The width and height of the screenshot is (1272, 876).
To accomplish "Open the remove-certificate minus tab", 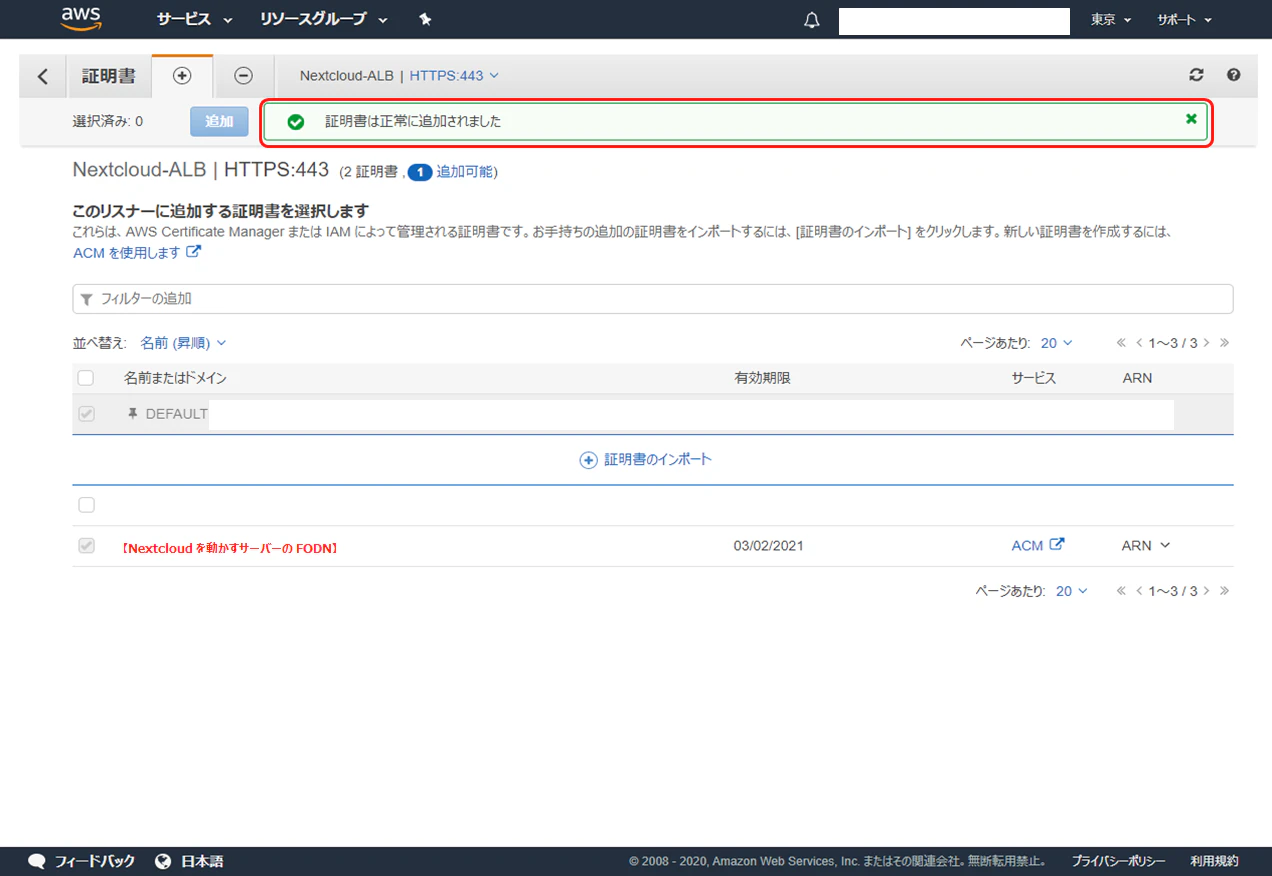I will pyautogui.click(x=243, y=76).
